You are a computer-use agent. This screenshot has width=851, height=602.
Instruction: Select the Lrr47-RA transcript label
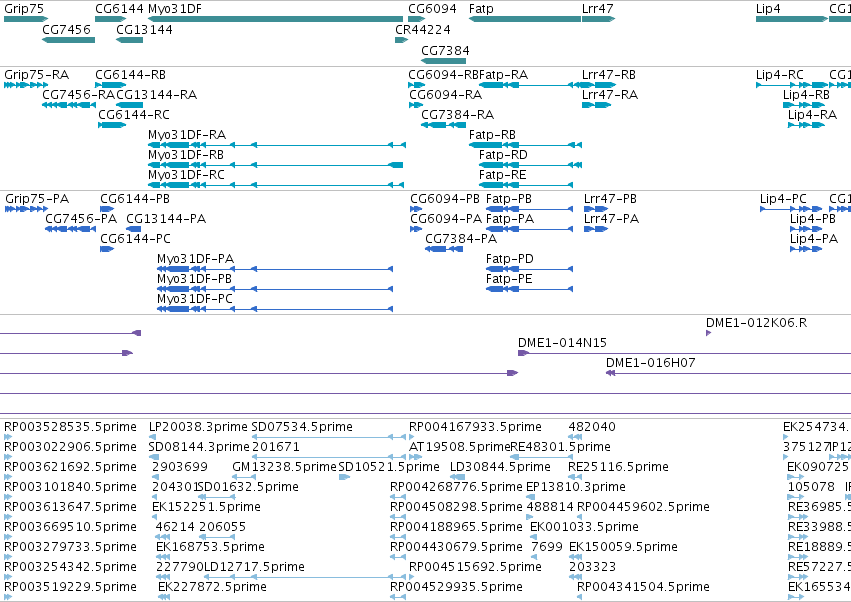point(610,94)
